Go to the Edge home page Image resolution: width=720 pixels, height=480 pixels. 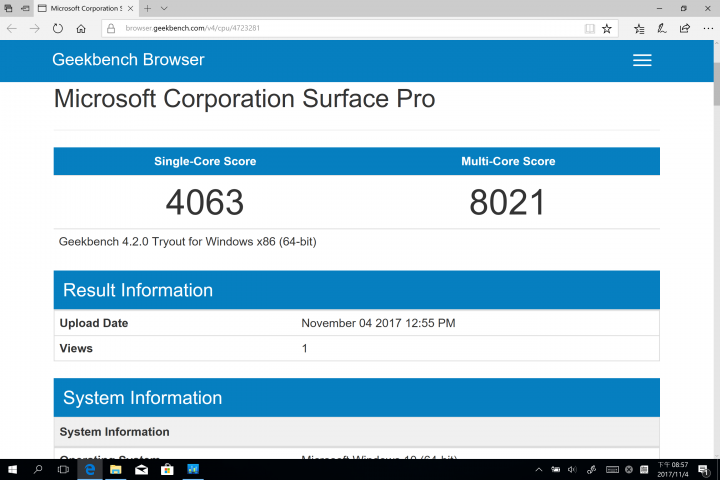(81, 28)
